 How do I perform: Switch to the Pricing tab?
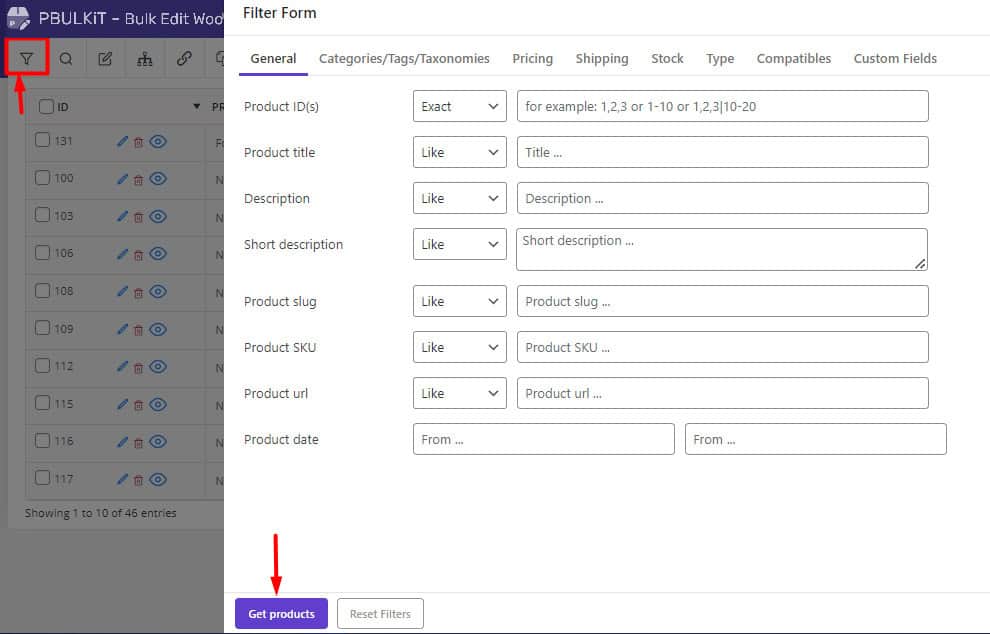coord(532,59)
